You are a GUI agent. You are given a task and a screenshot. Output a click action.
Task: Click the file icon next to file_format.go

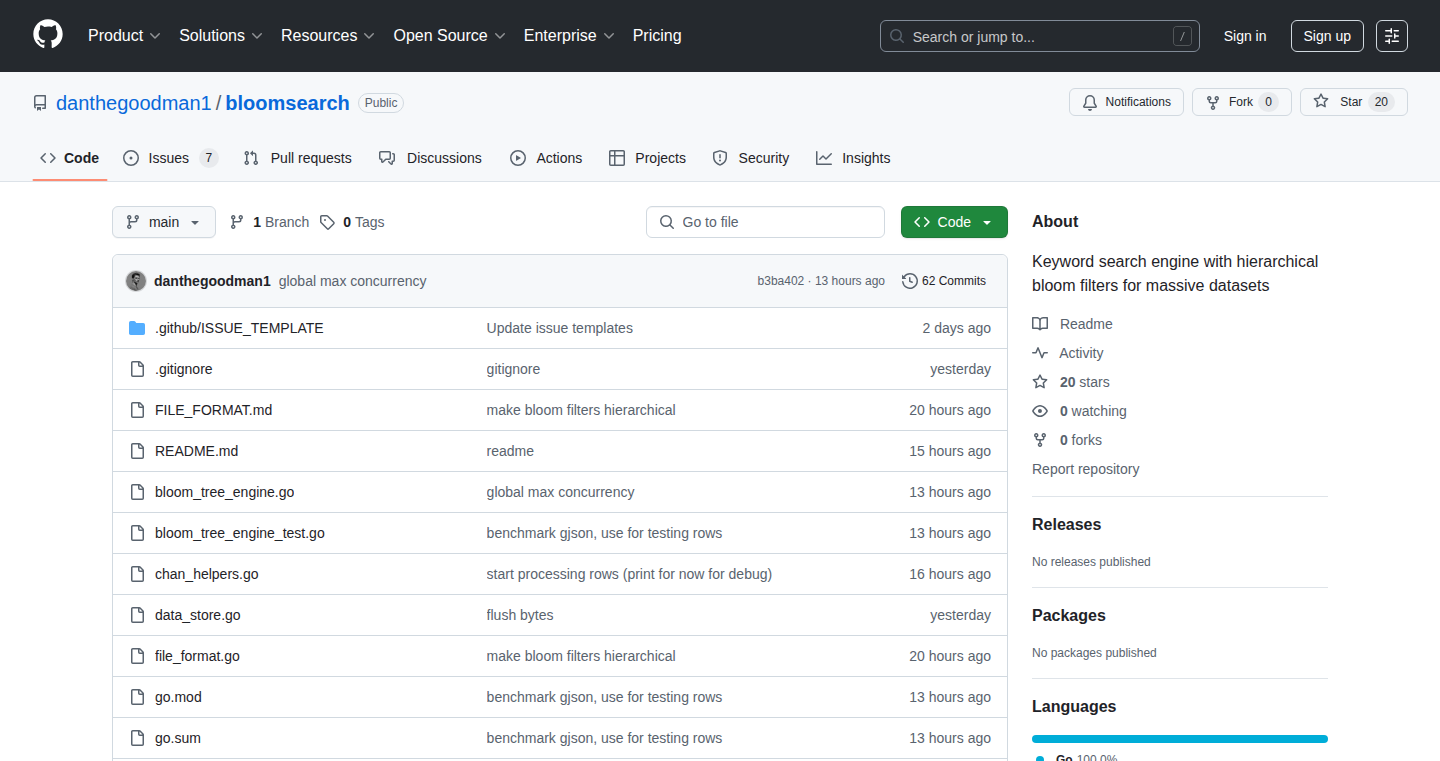[x=137, y=656]
